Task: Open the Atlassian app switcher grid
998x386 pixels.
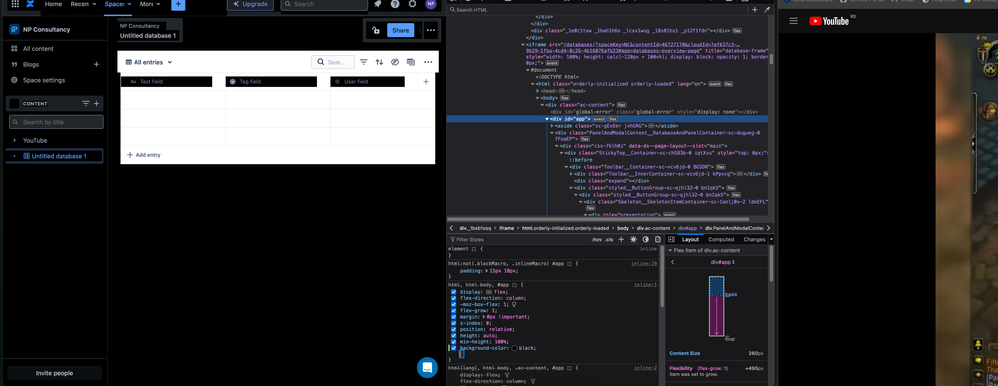Action: click(15, 4)
